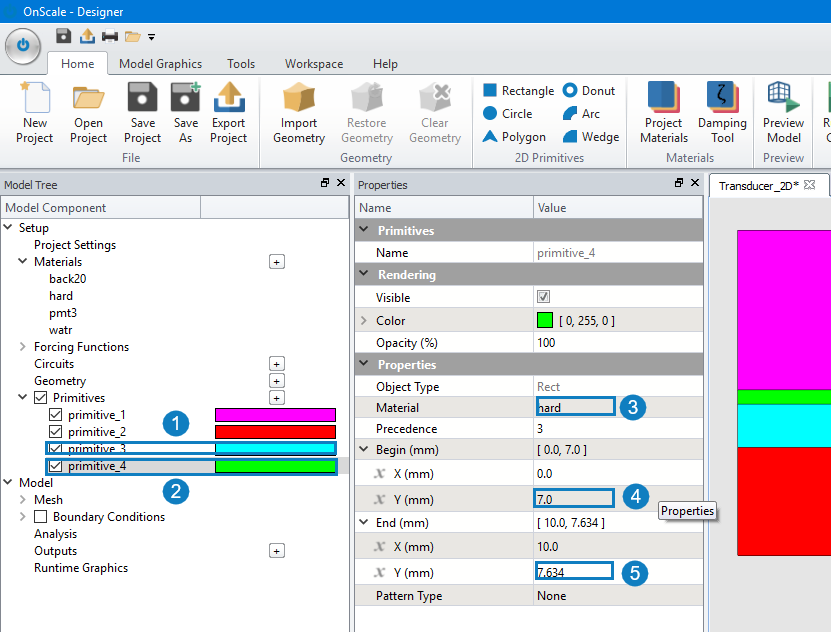Click the add button beside Outputs
Screen dimensions: 831x632
(277, 551)
